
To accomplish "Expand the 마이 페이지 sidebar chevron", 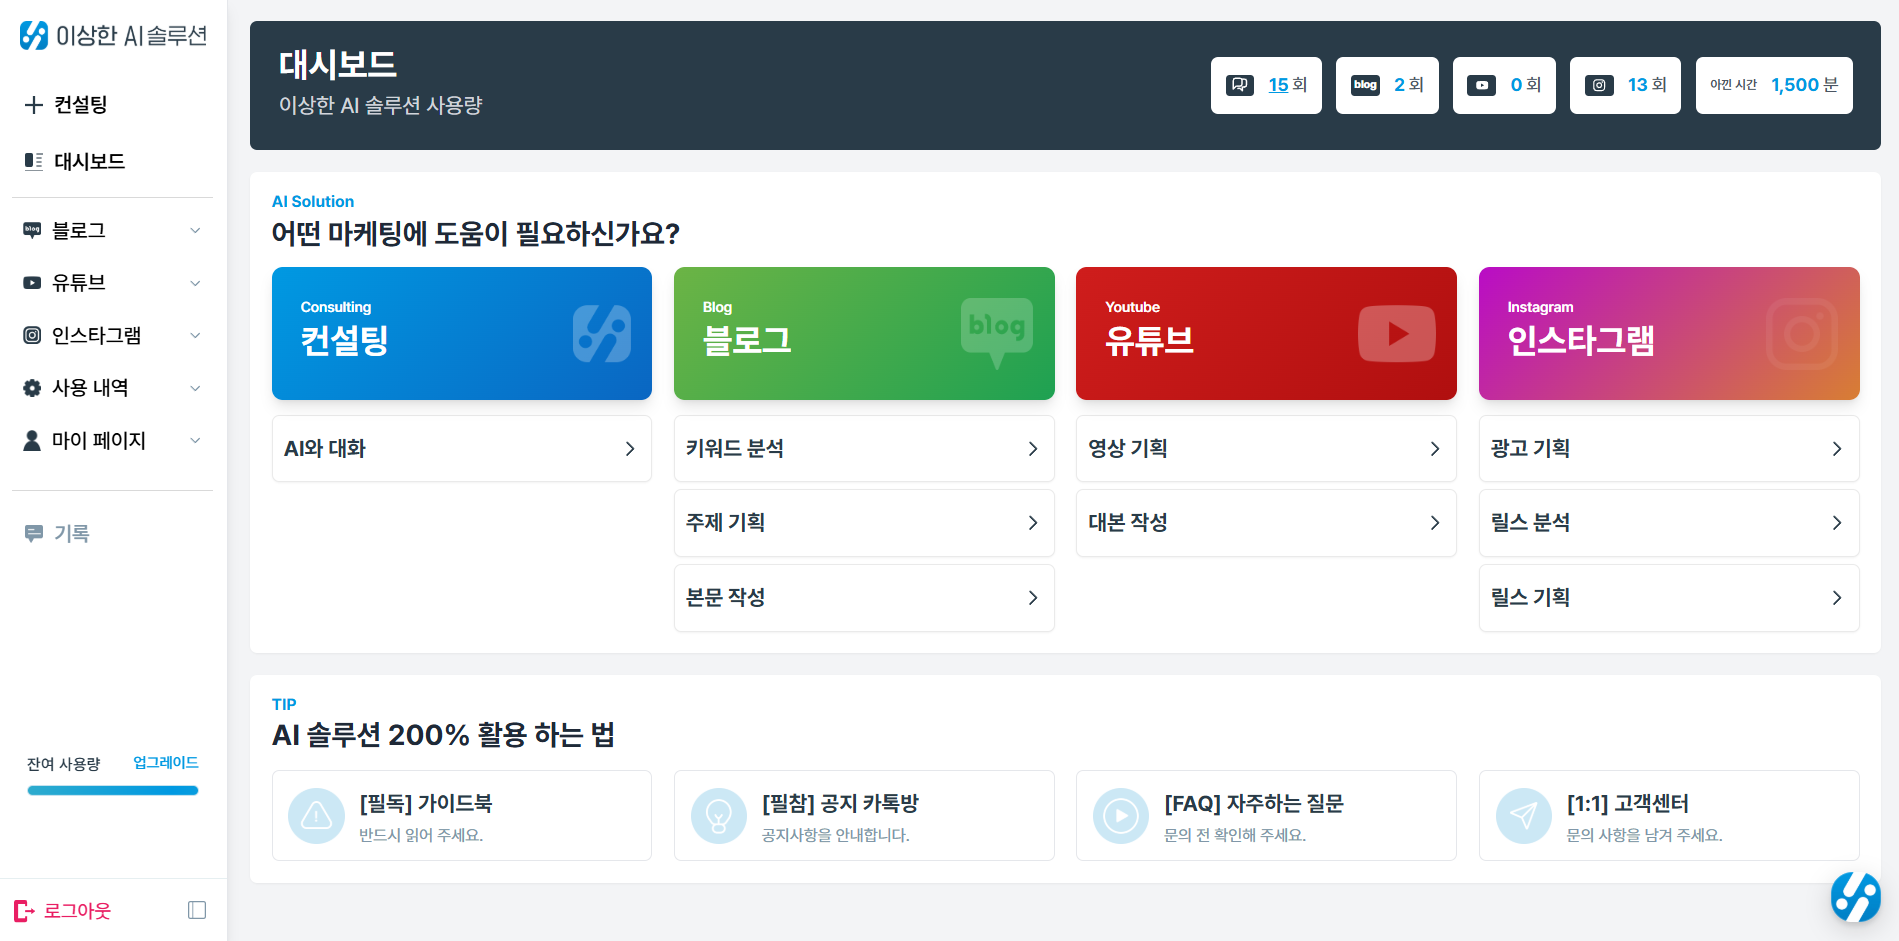I will (x=195, y=440).
